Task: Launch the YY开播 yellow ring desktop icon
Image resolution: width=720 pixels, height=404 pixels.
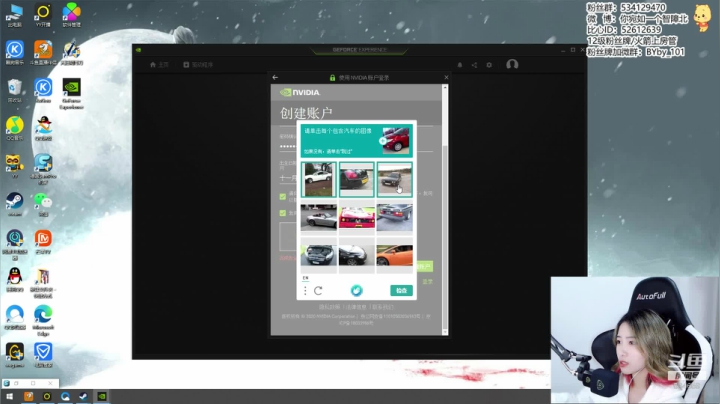Action: point(43,15)
